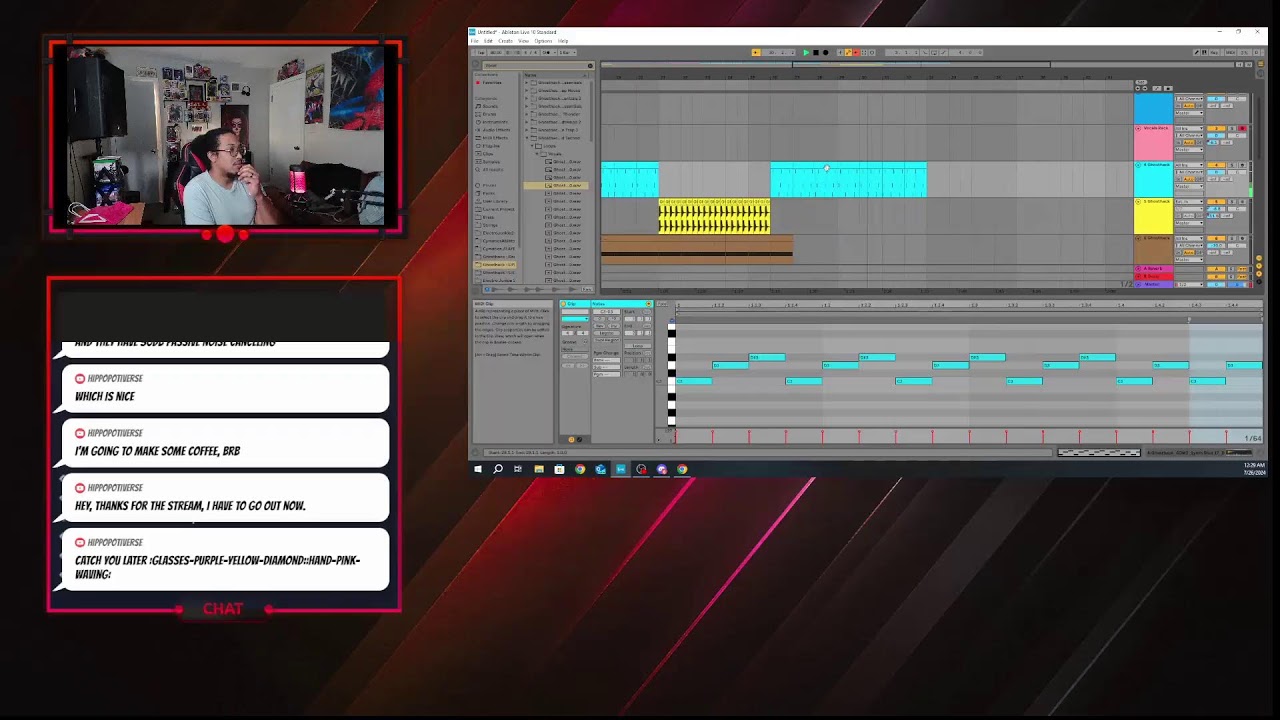Solo the Vocals Rack track
1280x720 pixels.
coord(1231,128)
